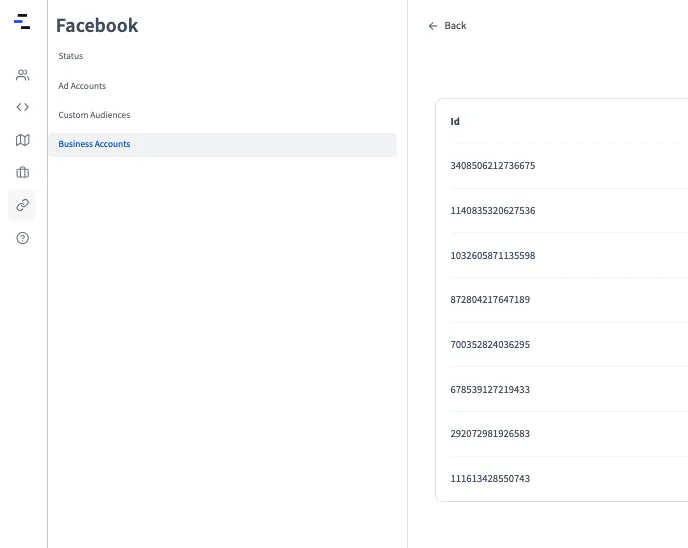Open the users section icon in sidebar
Viewport: 688px width, 548px height.
[22, 75]
